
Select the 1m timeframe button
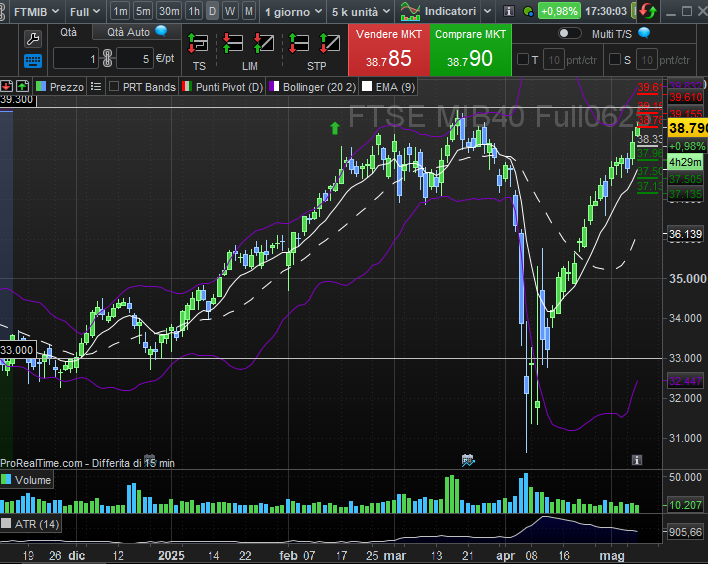pos(121,11)
